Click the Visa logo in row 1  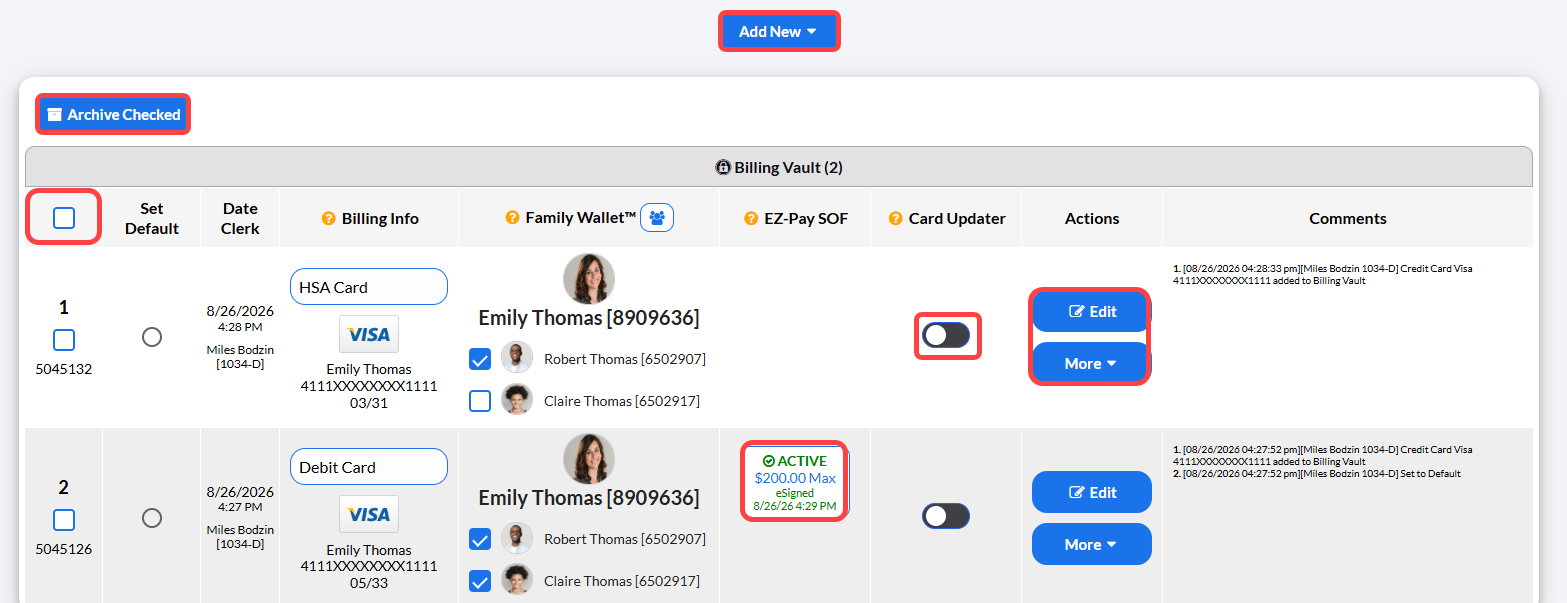[369, 334]
